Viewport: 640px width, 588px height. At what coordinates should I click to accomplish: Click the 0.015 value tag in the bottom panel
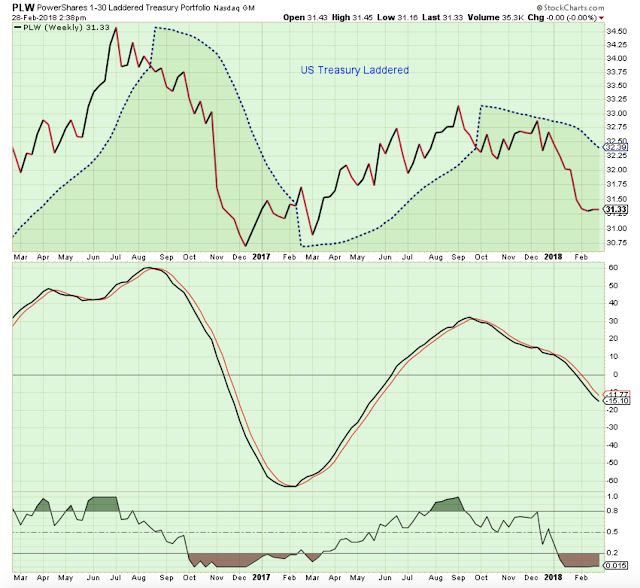pos(616,566)
